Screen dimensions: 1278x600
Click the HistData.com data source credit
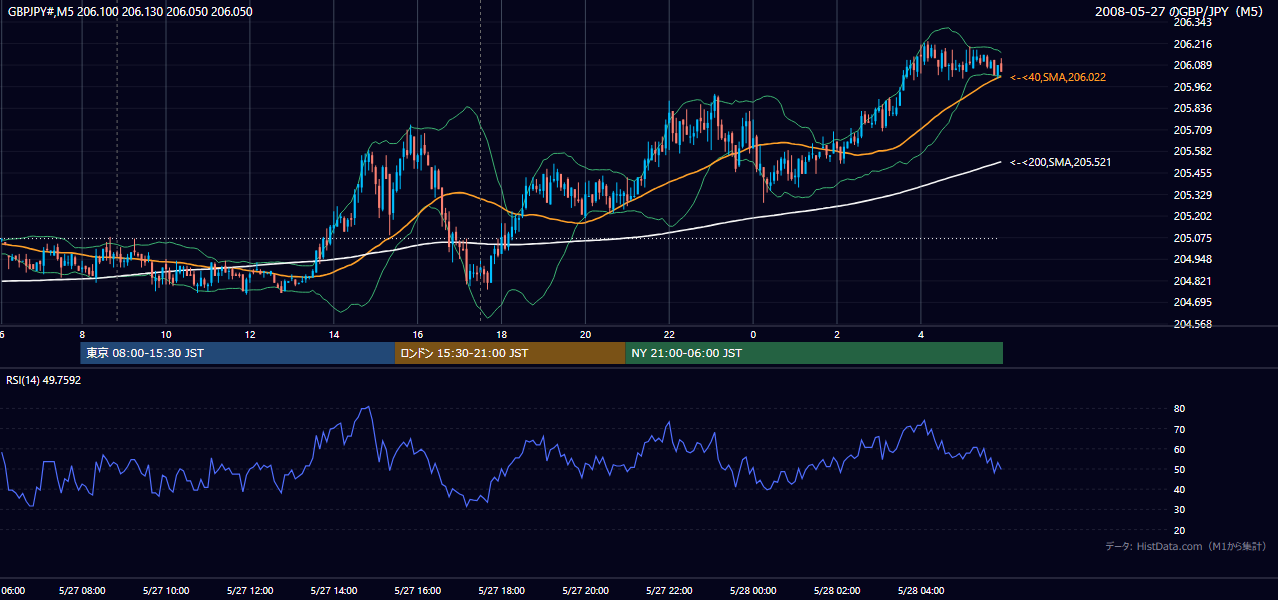coord(1186,546)
